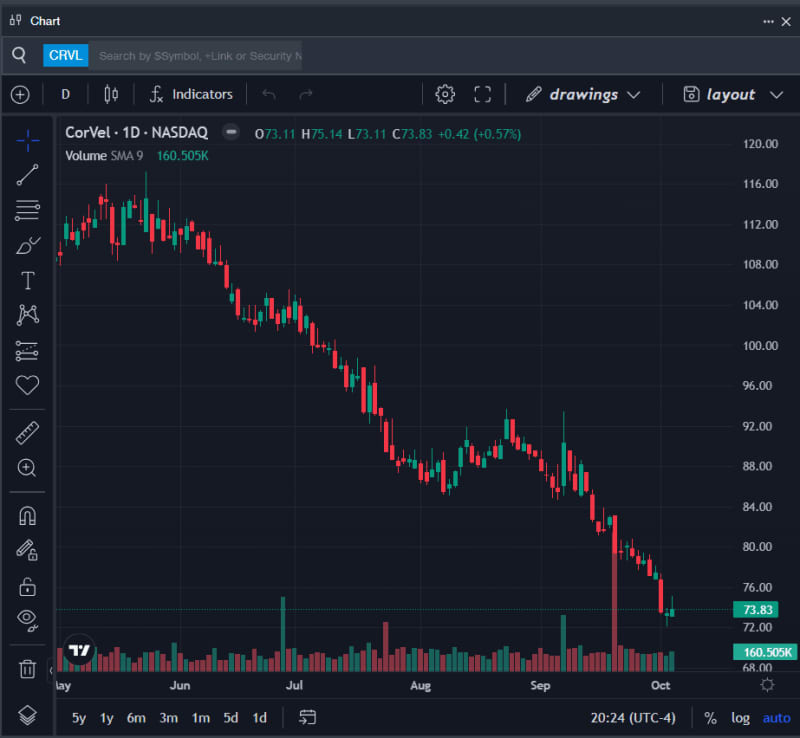This screenshot has width=800, height=738.
Task: Switch to the 6m time range
Action: pos(136,717)
